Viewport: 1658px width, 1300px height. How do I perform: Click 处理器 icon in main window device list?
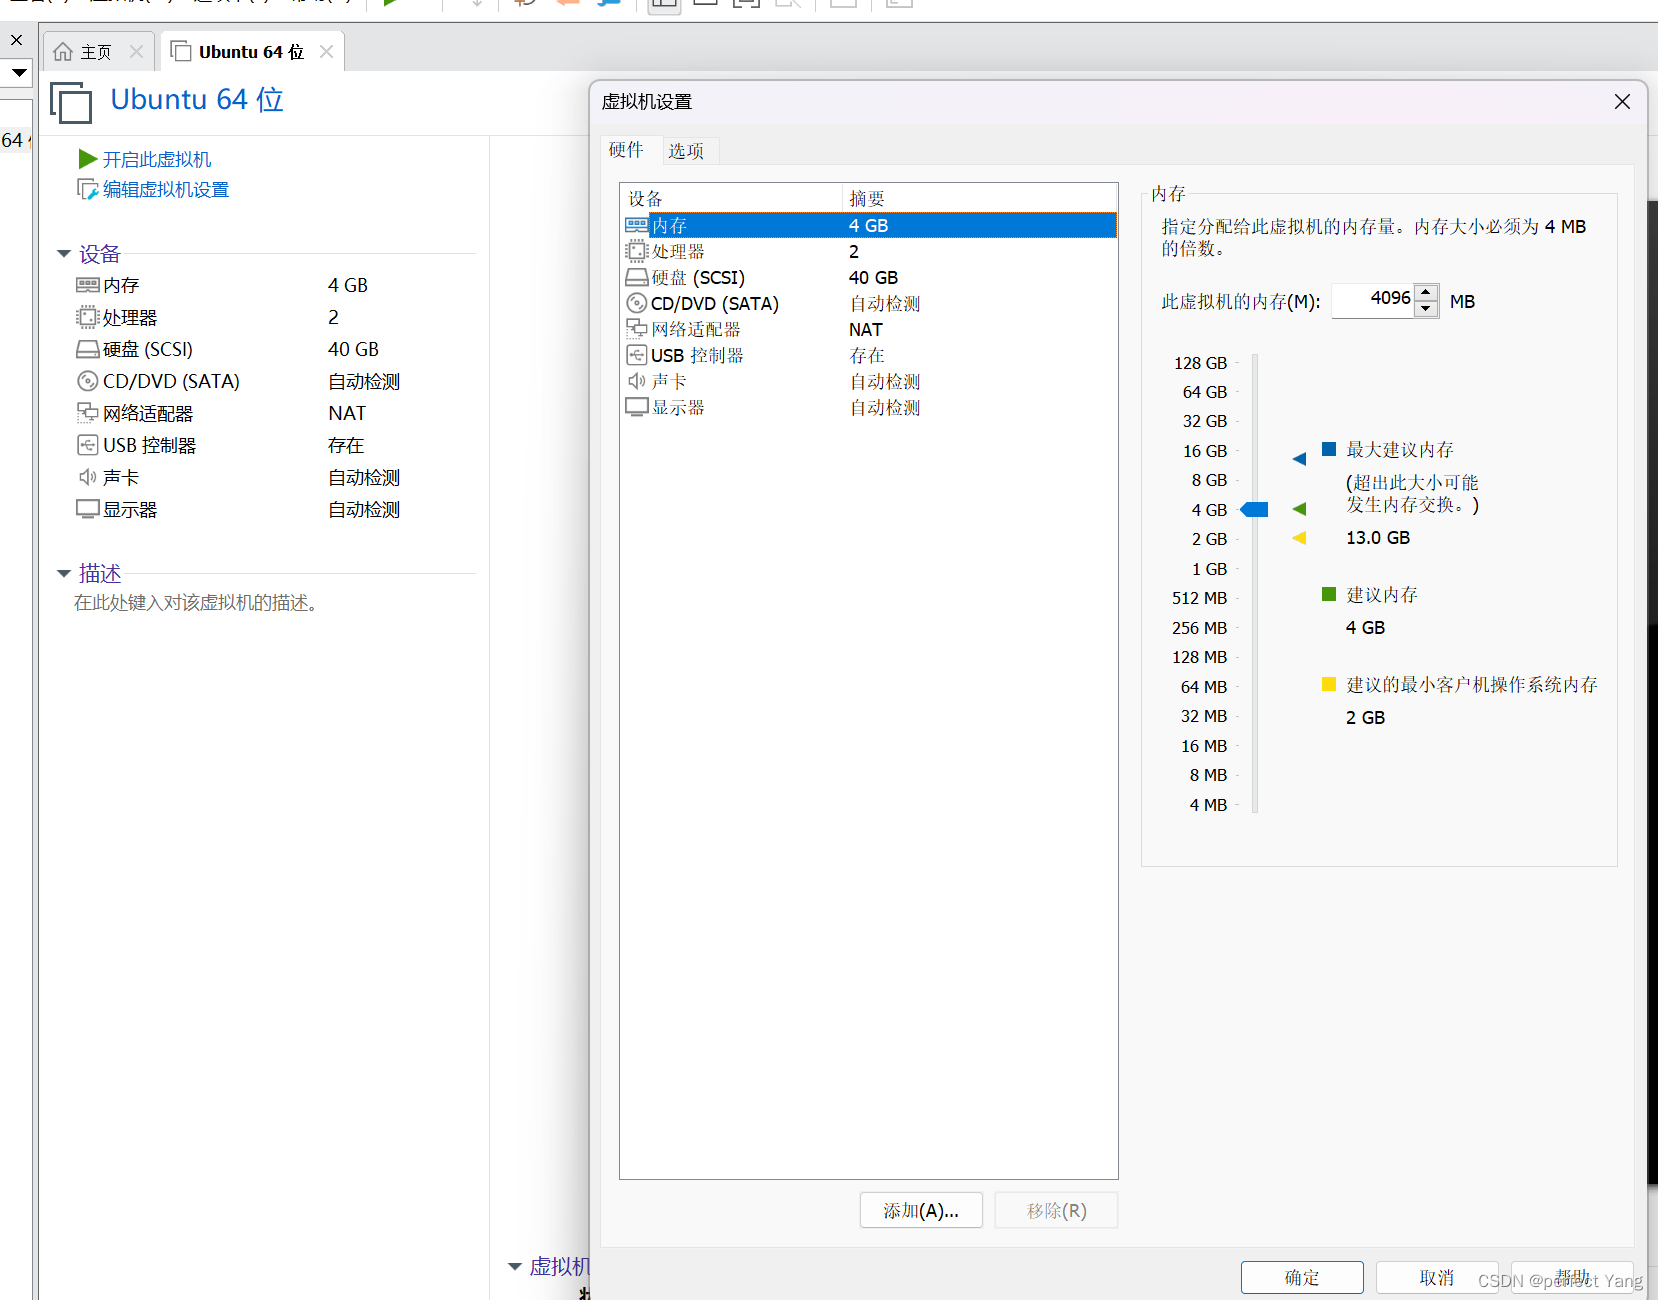click(88, 318)
